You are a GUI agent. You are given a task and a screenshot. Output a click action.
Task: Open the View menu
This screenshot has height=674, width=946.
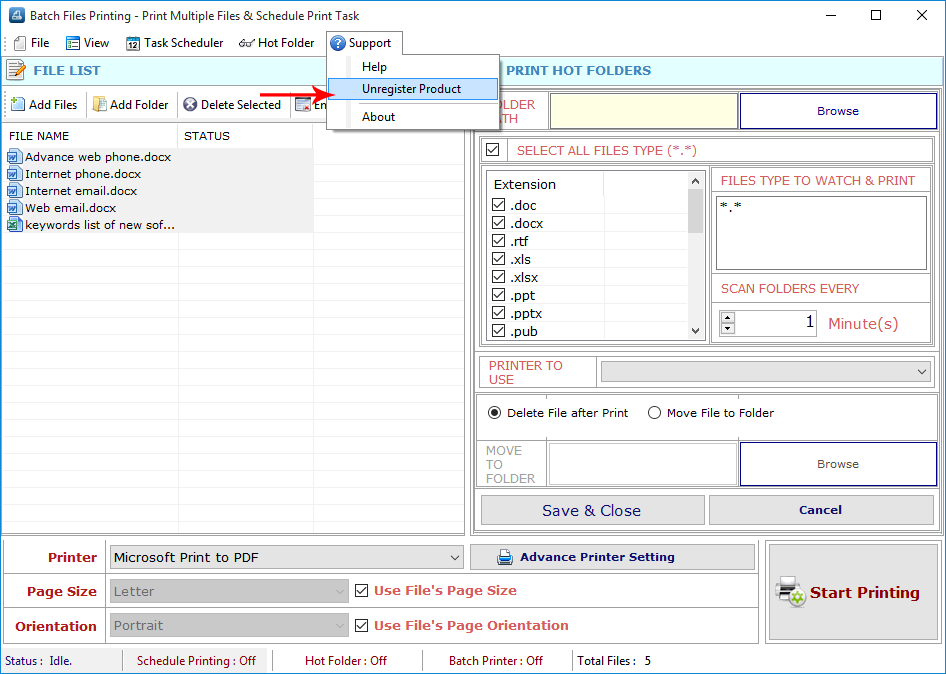pyautogui.click(x=87, y=43)
